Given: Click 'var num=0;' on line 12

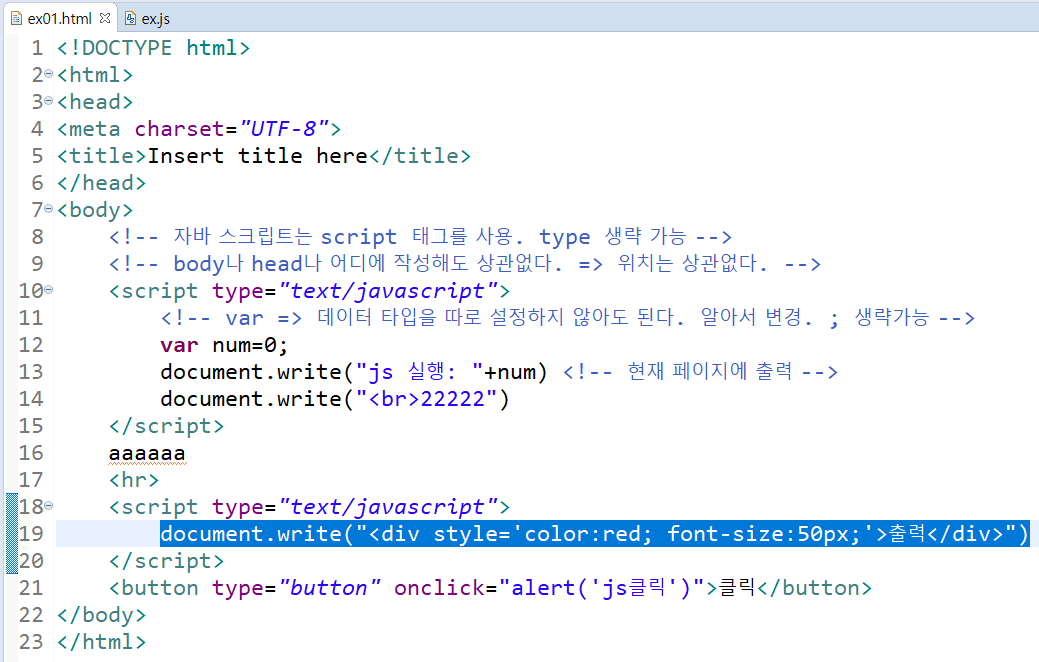Looking at the screenshot, I should [x=224, y=345].
